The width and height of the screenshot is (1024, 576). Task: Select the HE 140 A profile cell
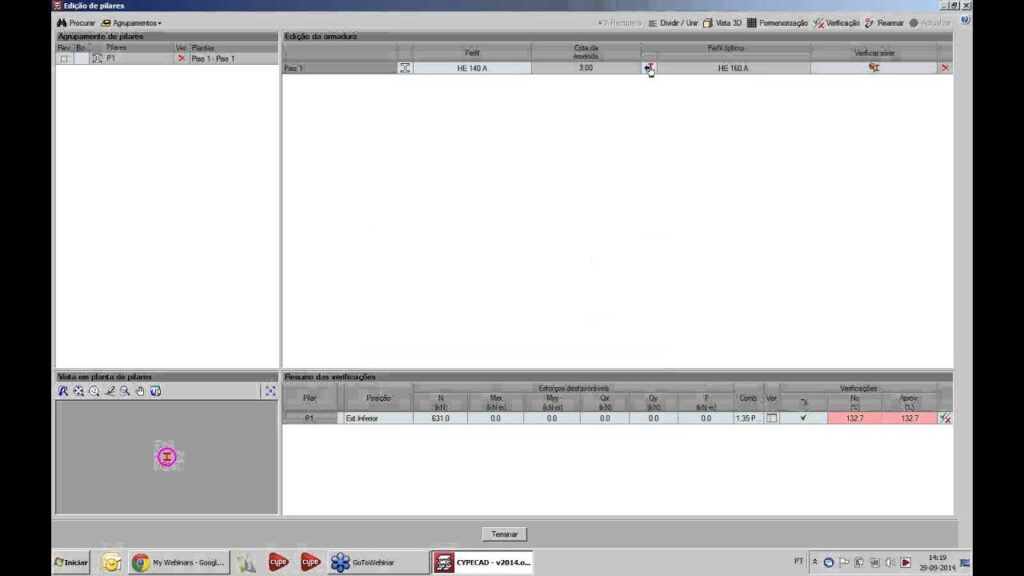point(471,68)
